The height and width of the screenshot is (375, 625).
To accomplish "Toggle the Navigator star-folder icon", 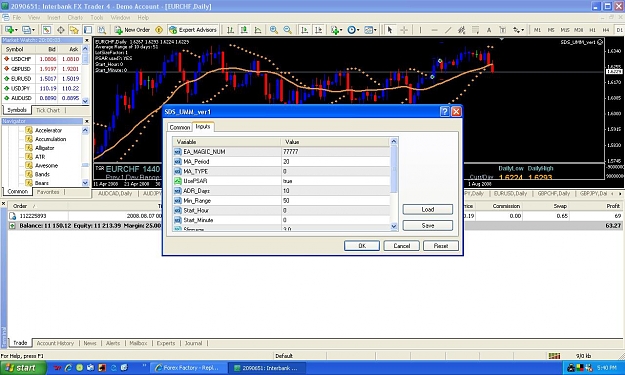I will click(x=74, y=30).
